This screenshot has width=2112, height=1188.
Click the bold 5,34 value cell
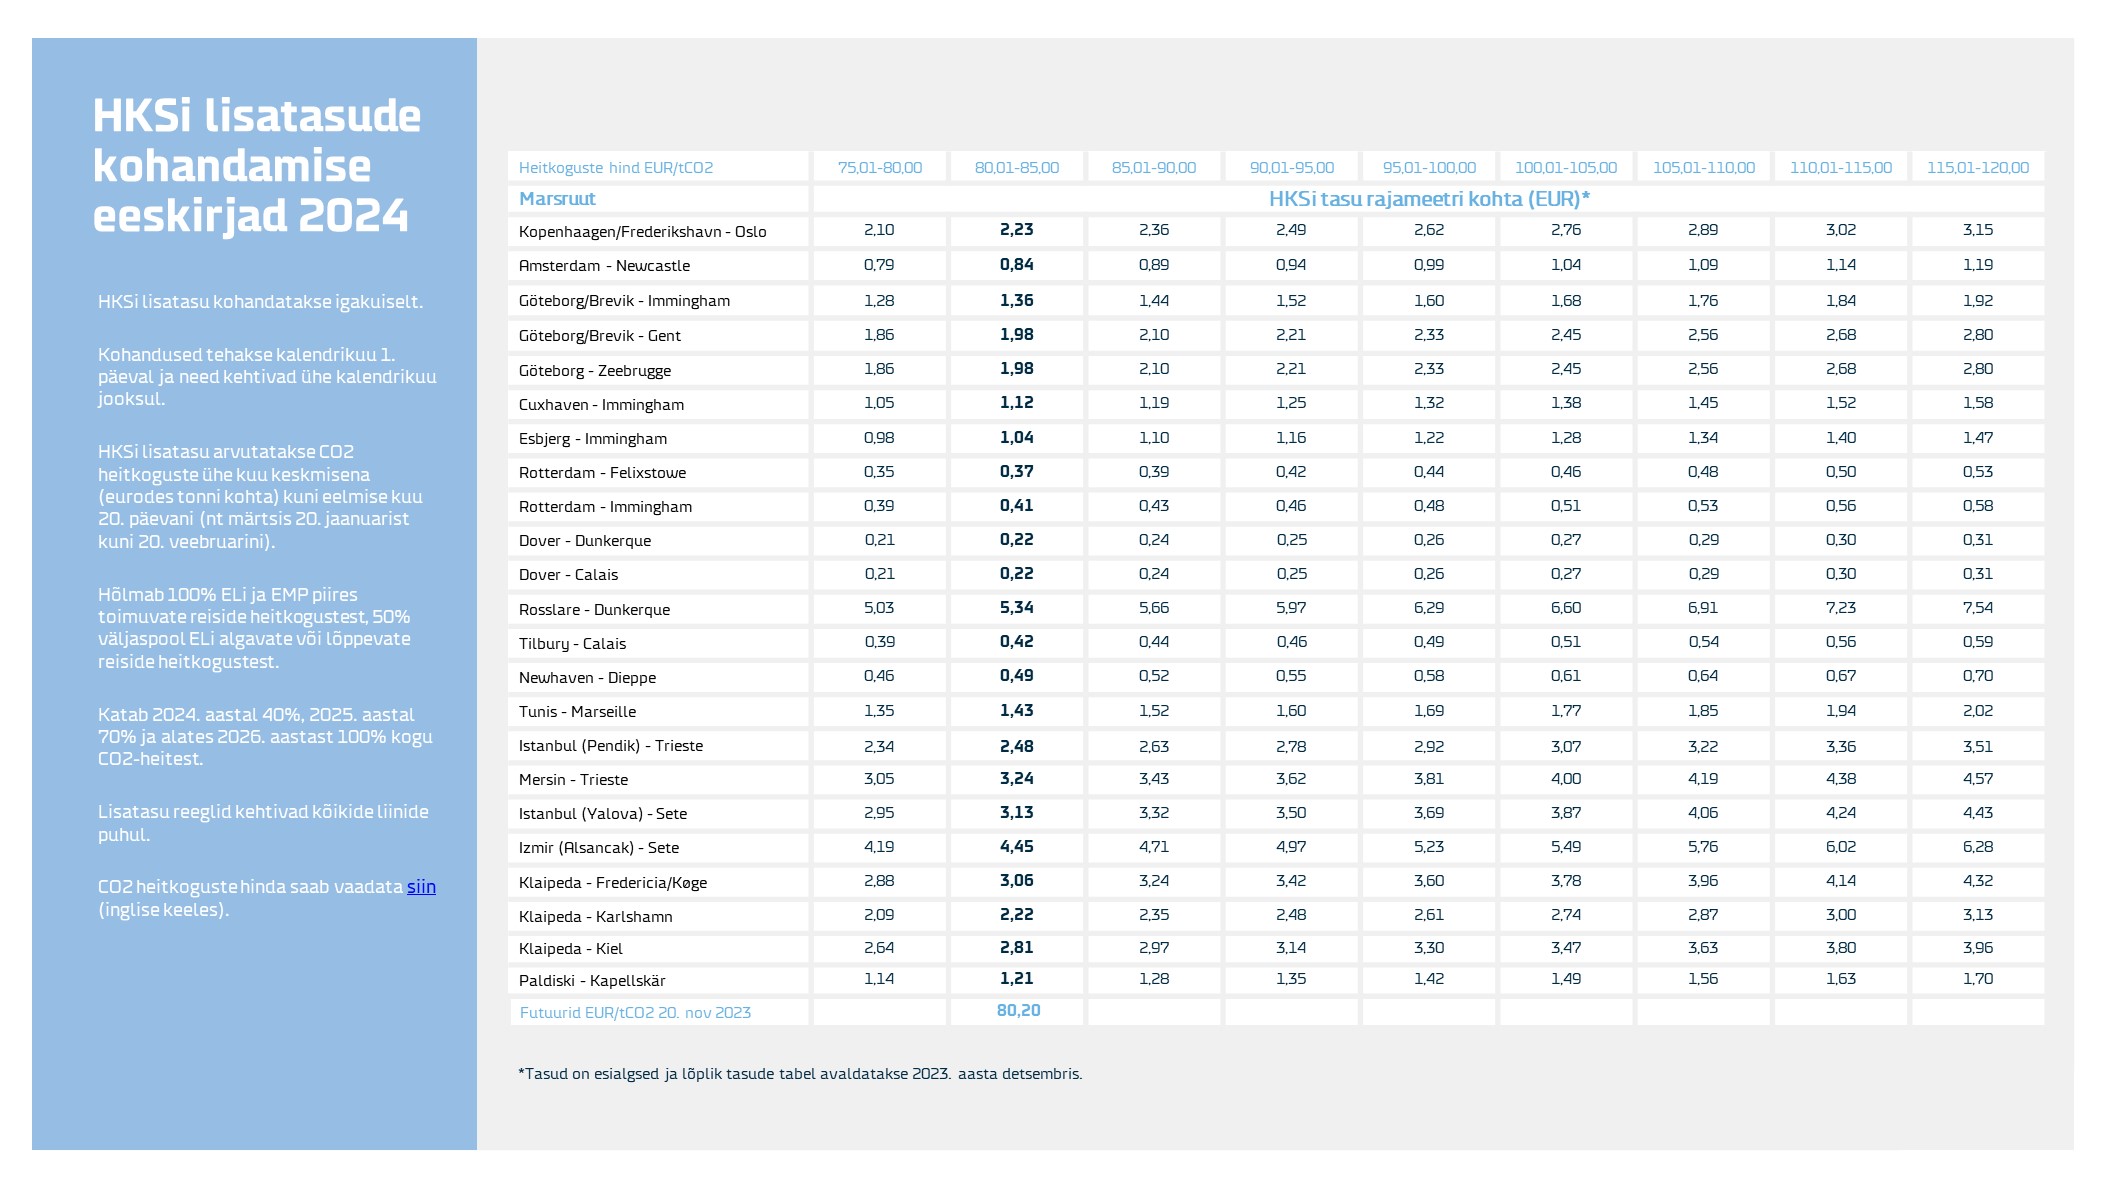1016,608
